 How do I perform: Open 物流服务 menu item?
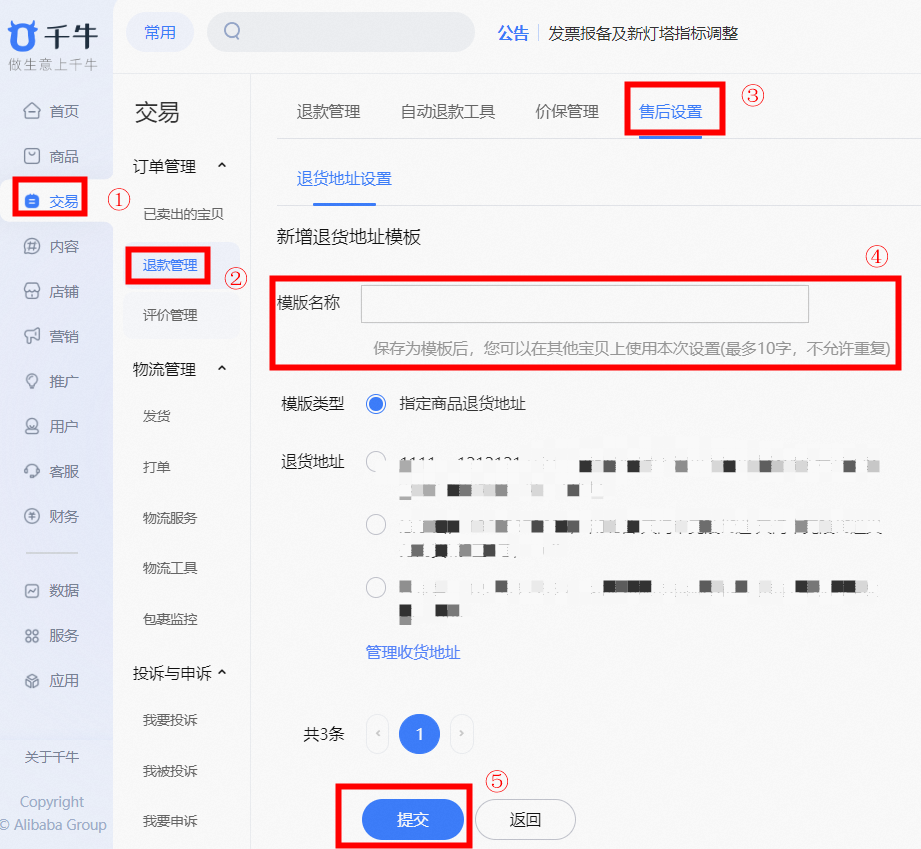coord(170,518)
